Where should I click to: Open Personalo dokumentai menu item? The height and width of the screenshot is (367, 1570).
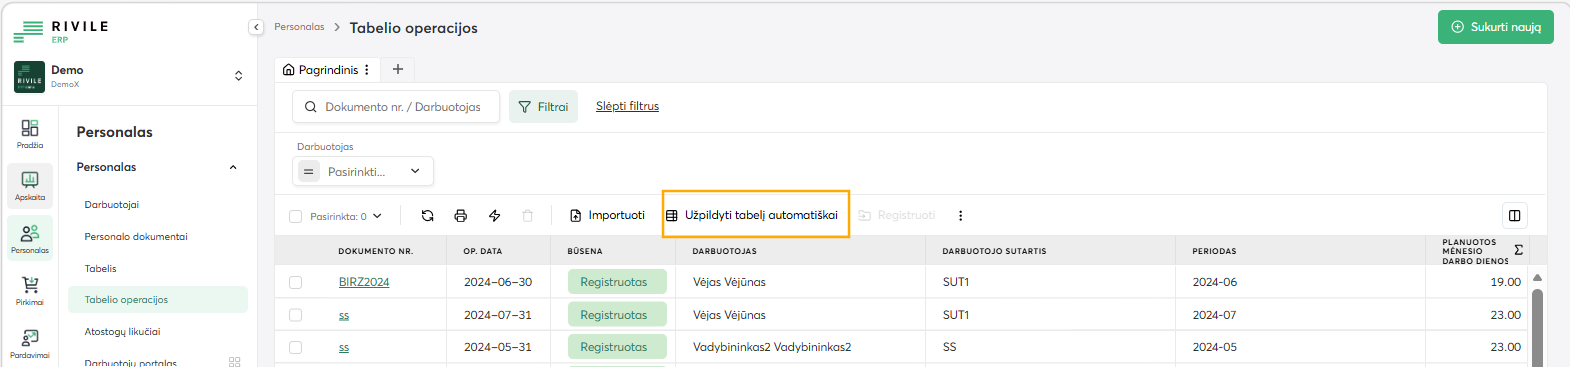point(136,237)
